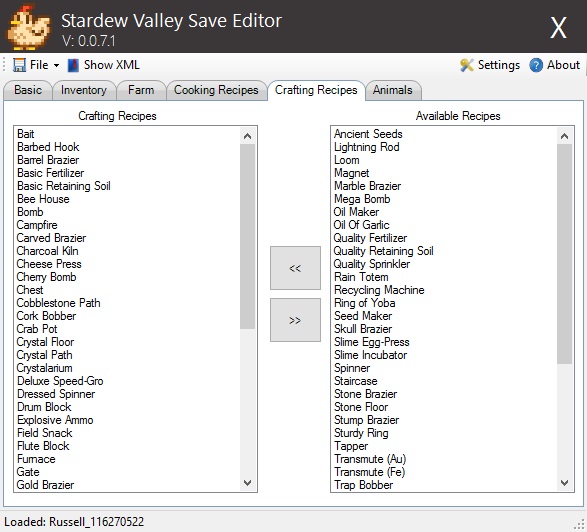Select Barrel Brazier recipe
Viewport: 587px width, 532px height.
[48, 160]
